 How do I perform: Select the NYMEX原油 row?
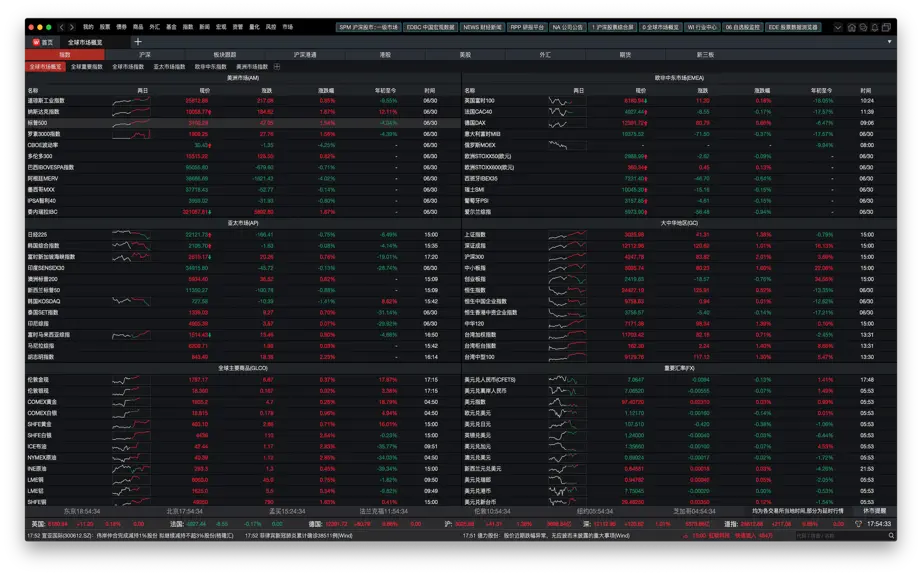243,458
